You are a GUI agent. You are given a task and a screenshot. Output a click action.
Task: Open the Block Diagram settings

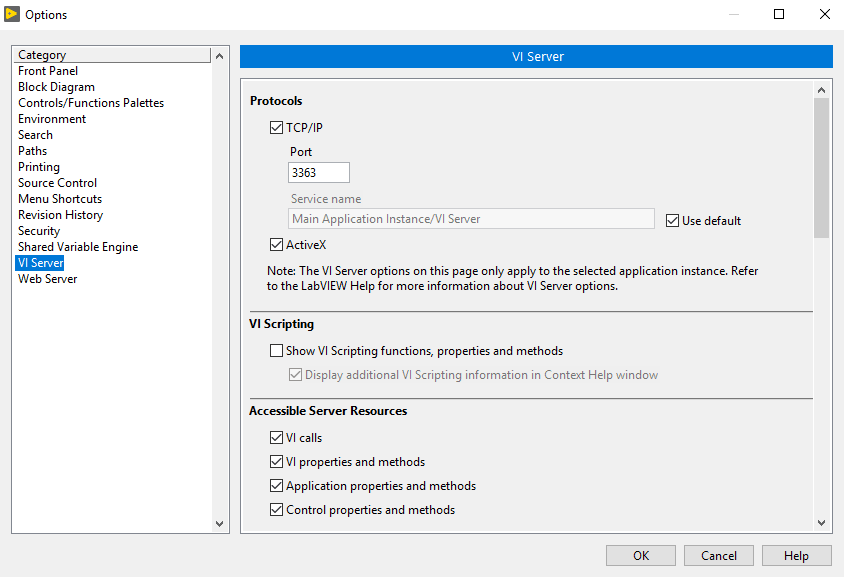tap(57, 86)
